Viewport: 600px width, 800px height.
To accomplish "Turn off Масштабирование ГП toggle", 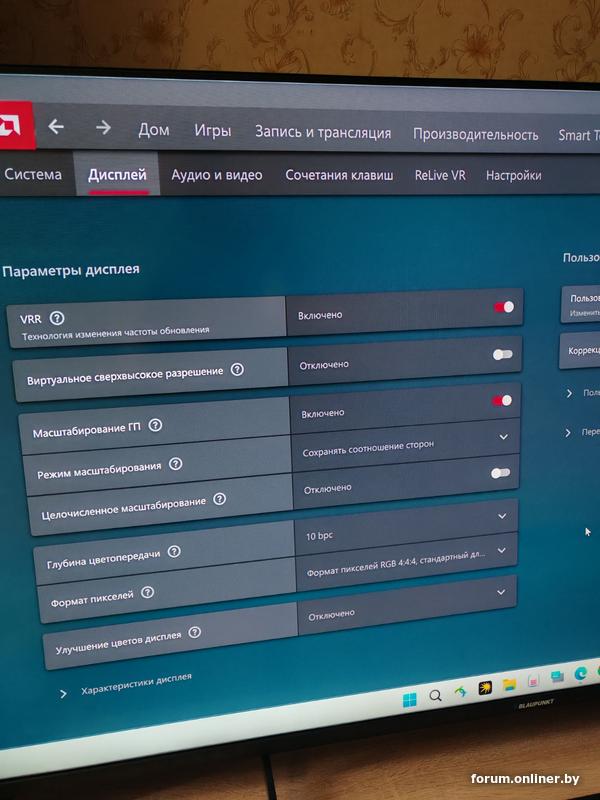I will 502,401.
